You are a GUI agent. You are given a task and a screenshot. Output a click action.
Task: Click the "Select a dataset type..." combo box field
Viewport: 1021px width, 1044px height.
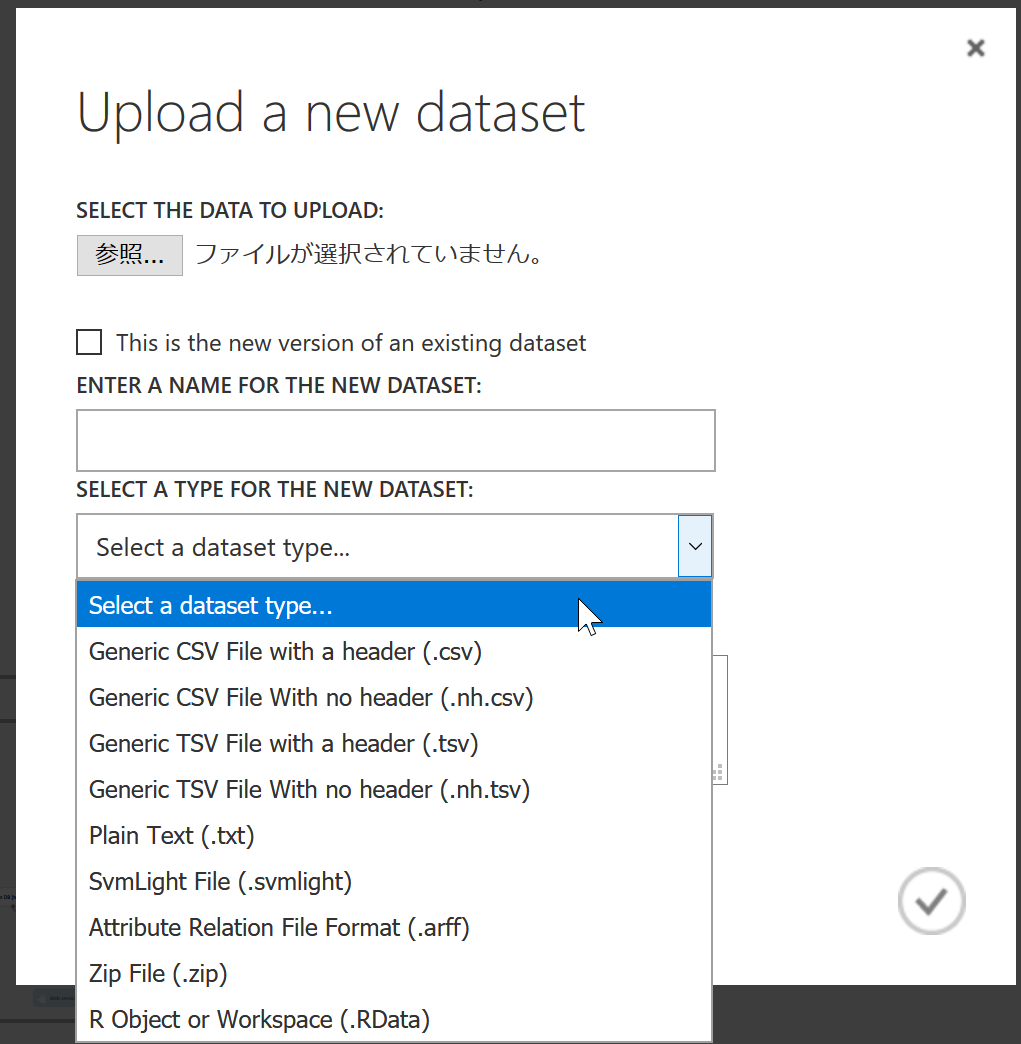tap(376, 546)
